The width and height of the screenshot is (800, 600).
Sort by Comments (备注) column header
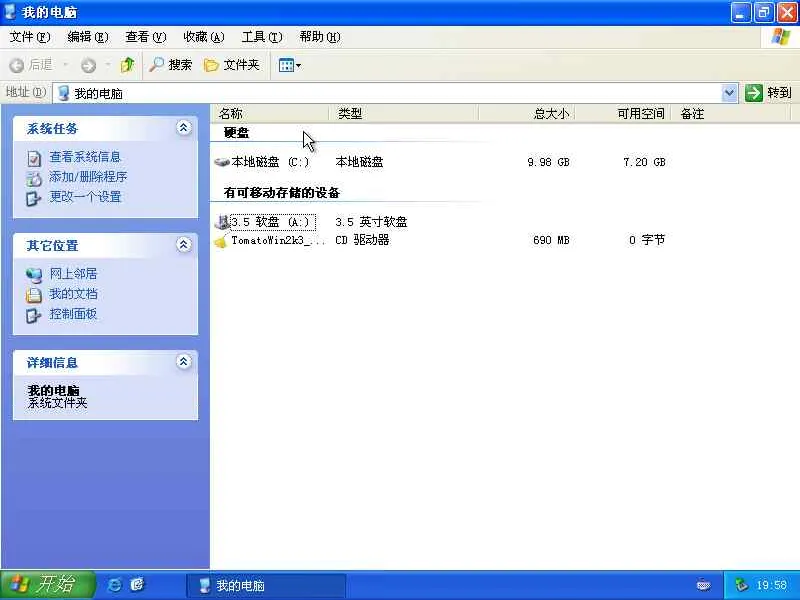point(731,113)
